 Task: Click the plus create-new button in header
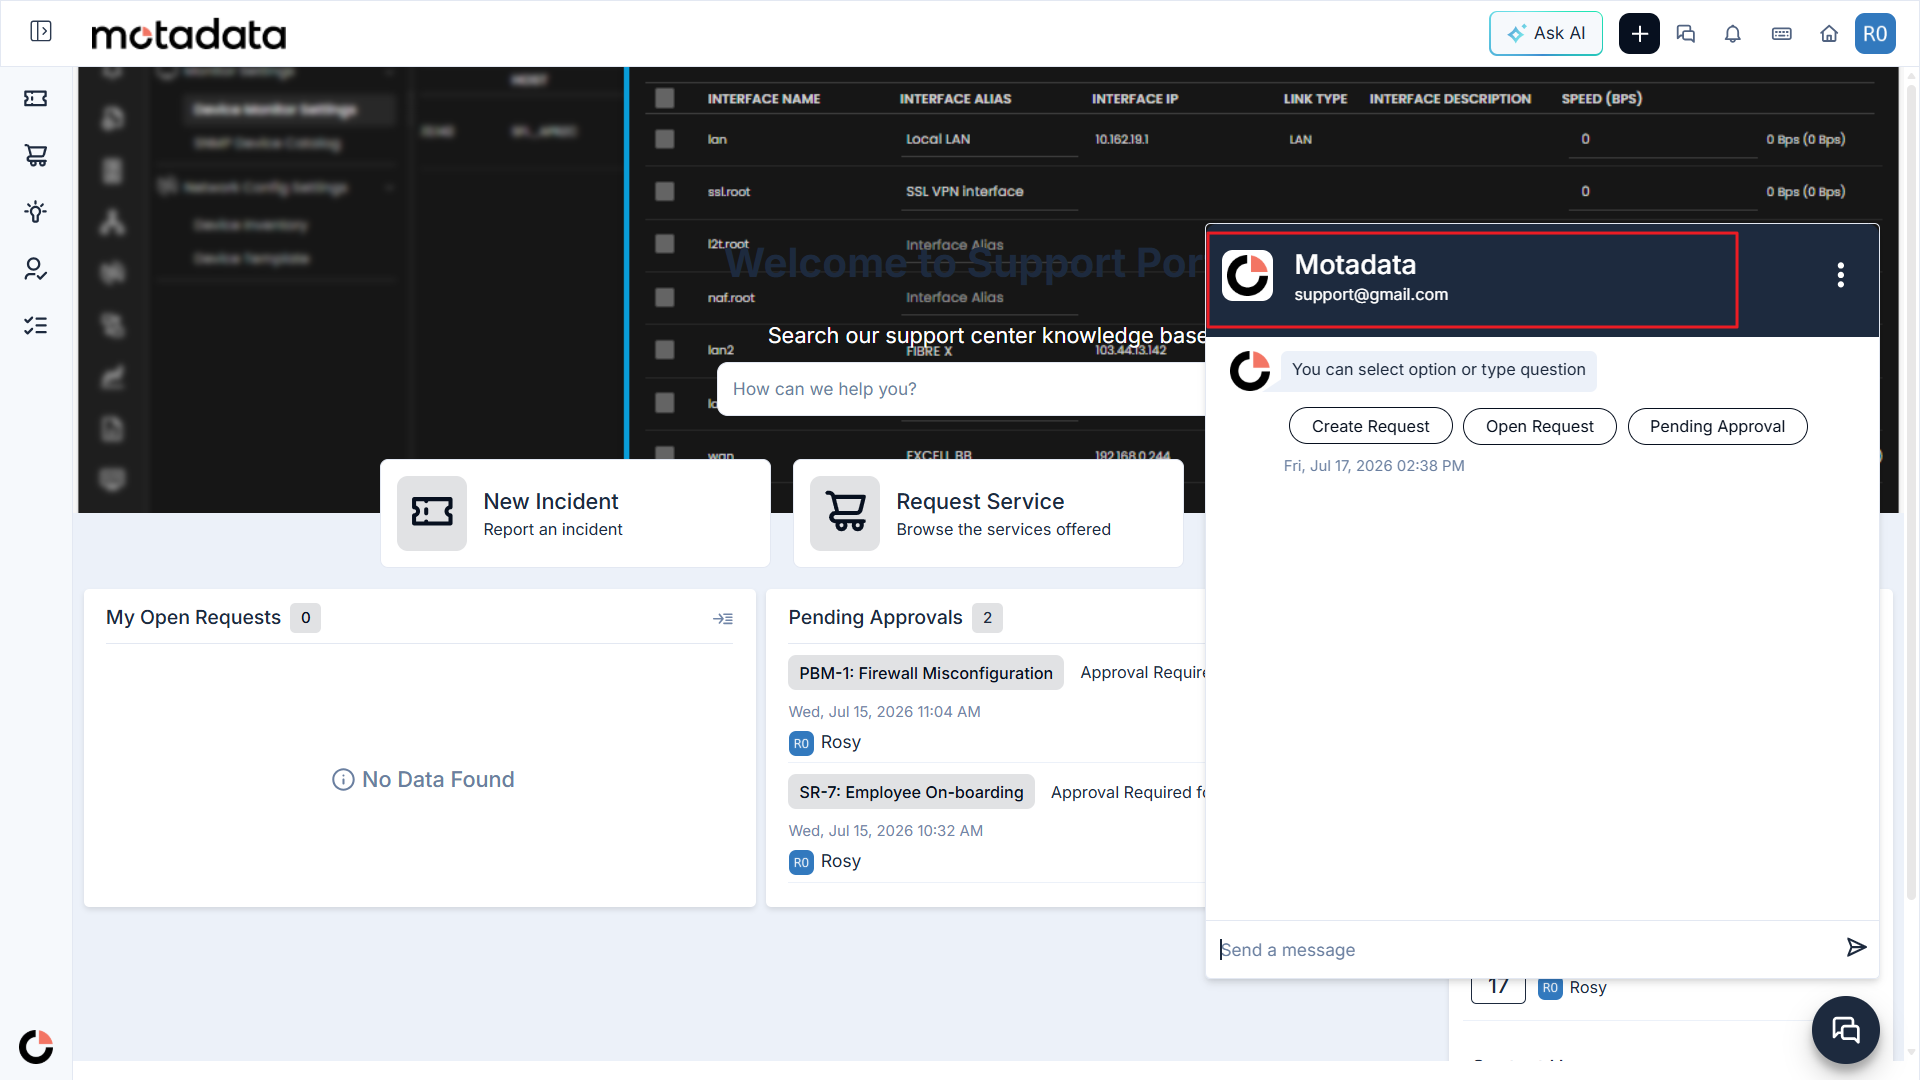[1639, 33]
